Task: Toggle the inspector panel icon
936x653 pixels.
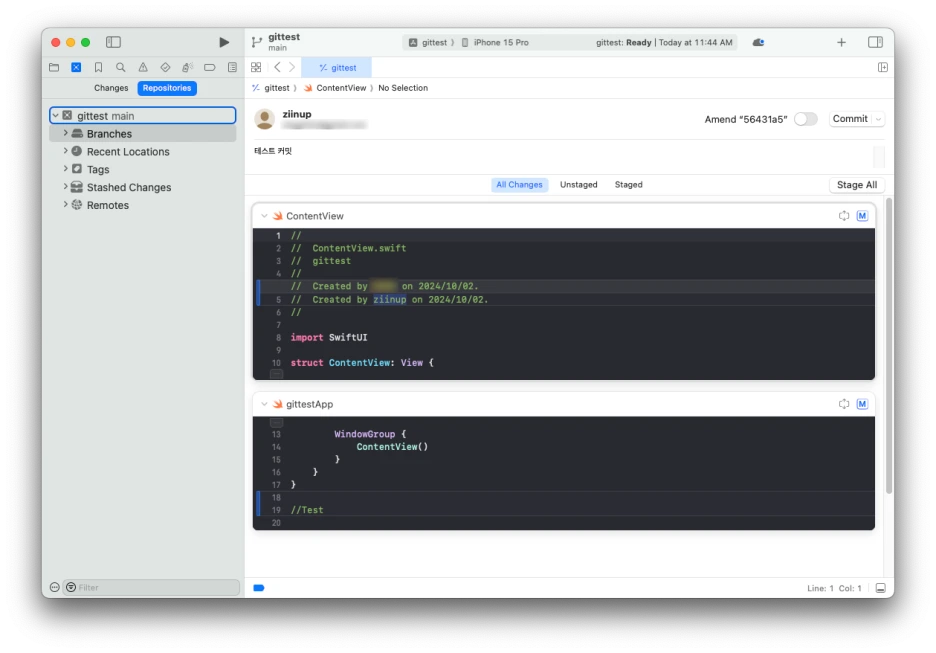Action: pyautogui.click(x=875, y=42)
